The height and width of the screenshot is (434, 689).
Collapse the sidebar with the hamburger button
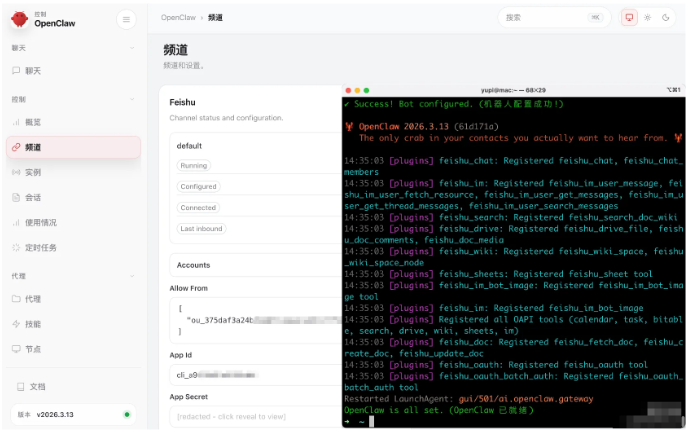click(125, 19)
